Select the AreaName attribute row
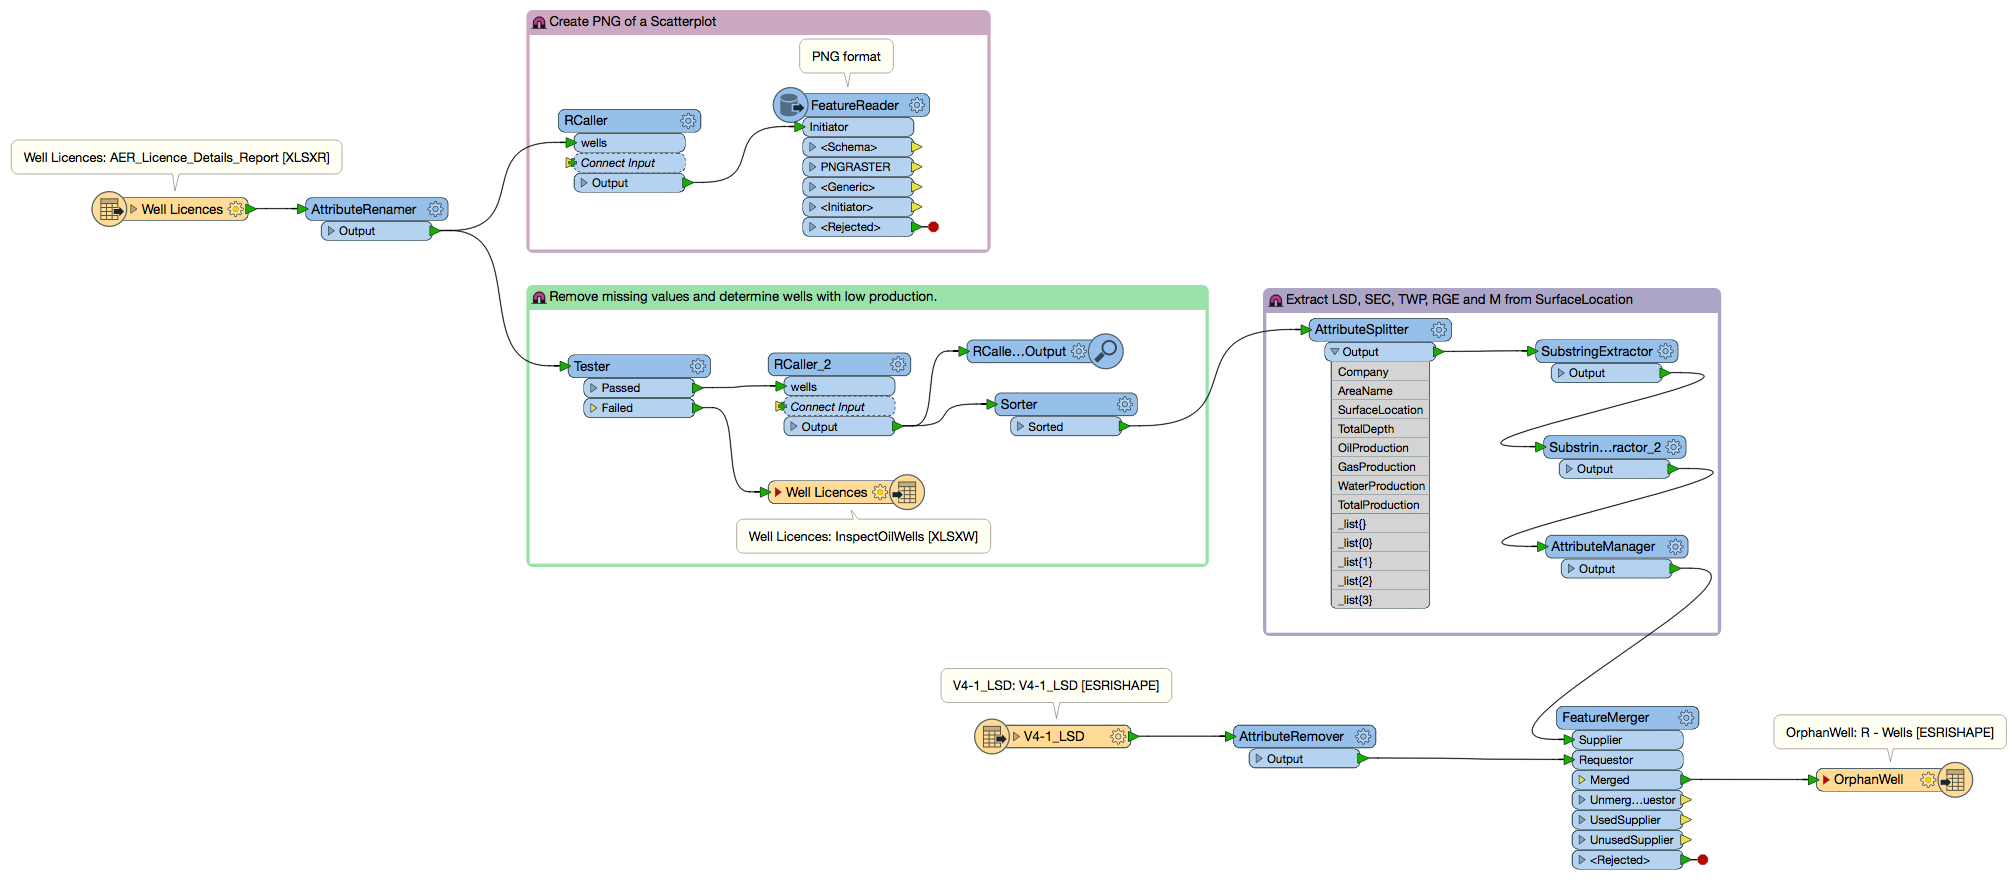The image size is (2016, 888). (1380, 391)
